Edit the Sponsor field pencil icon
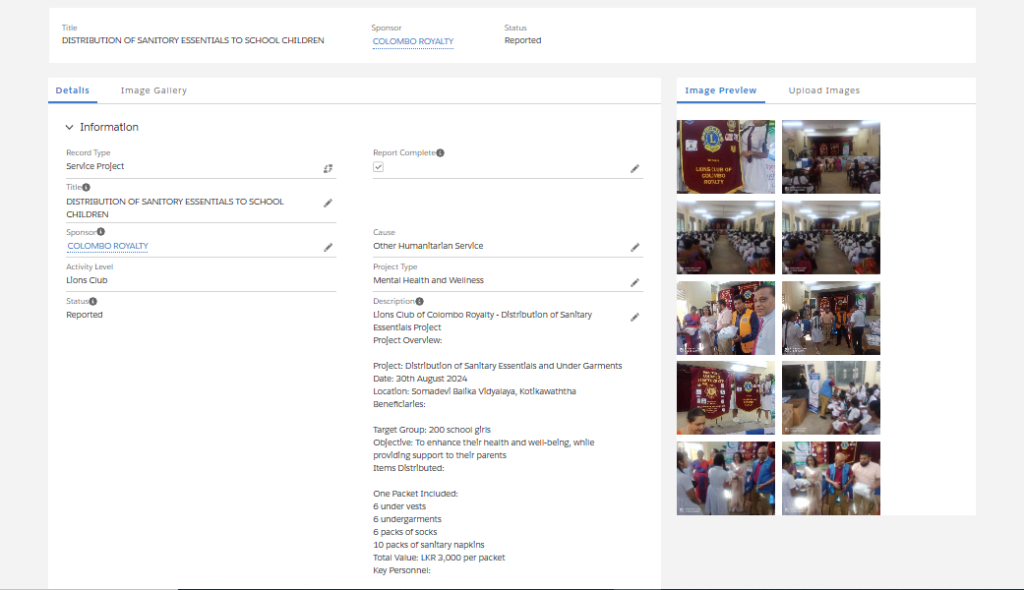Image resolution: width=1024 pixels, height=590 pixels. 328,248
